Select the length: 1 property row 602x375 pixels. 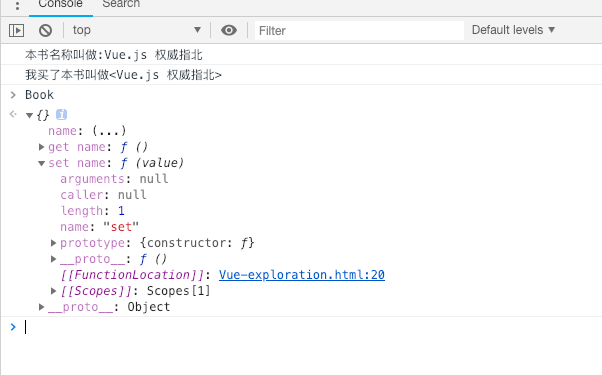coord(92,211)
